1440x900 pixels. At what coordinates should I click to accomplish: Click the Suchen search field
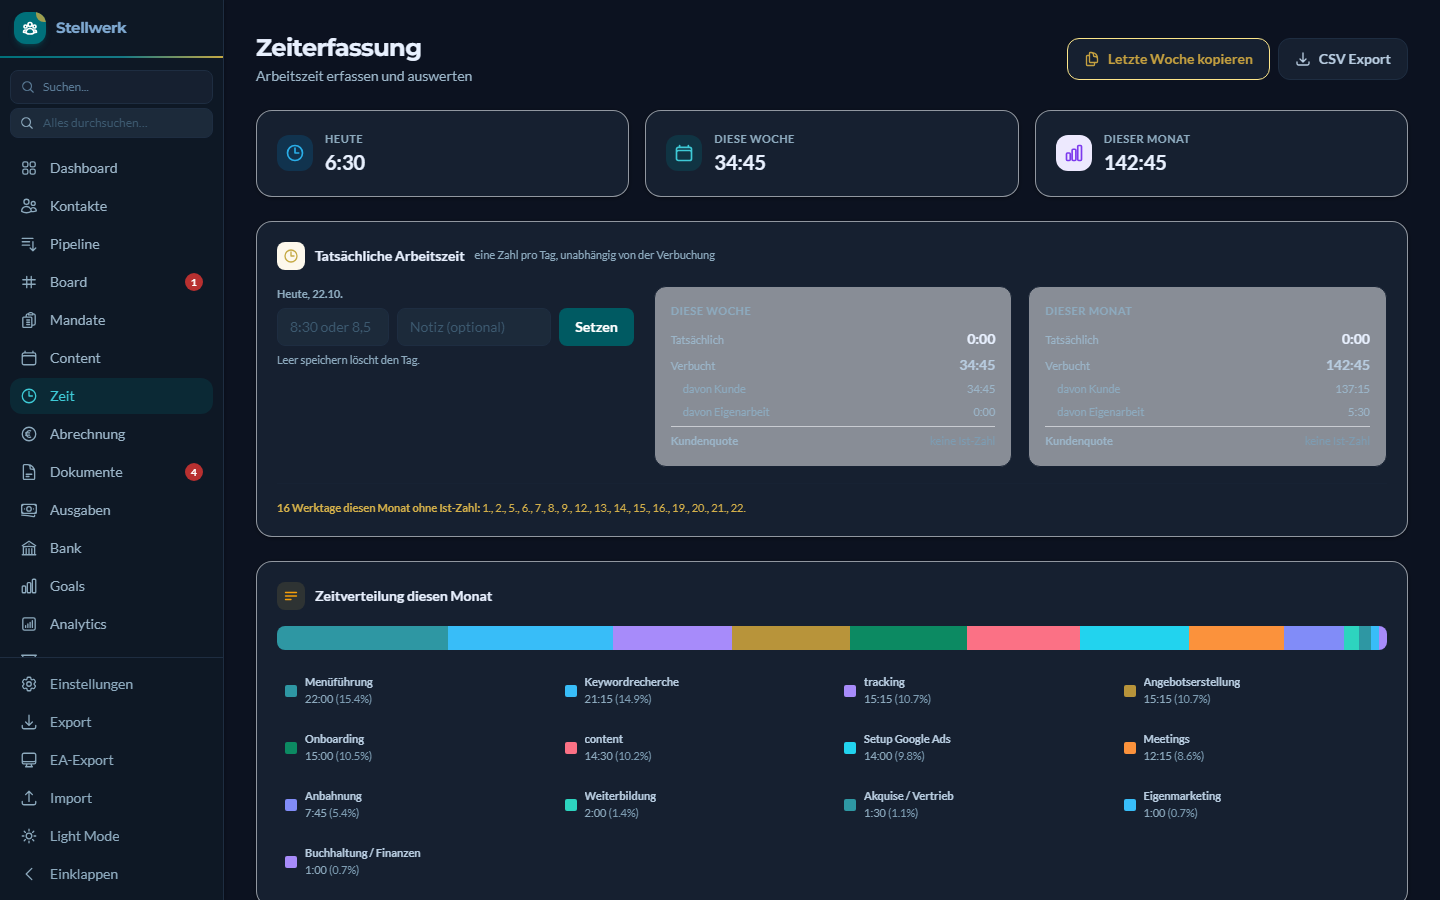111,87
